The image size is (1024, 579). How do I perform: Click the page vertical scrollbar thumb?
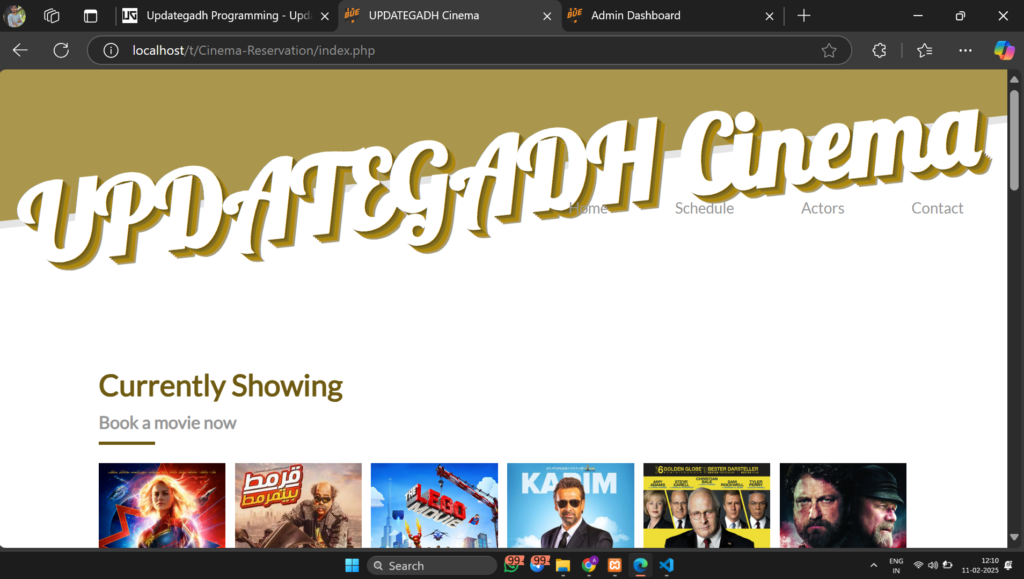coord(1014,140)
